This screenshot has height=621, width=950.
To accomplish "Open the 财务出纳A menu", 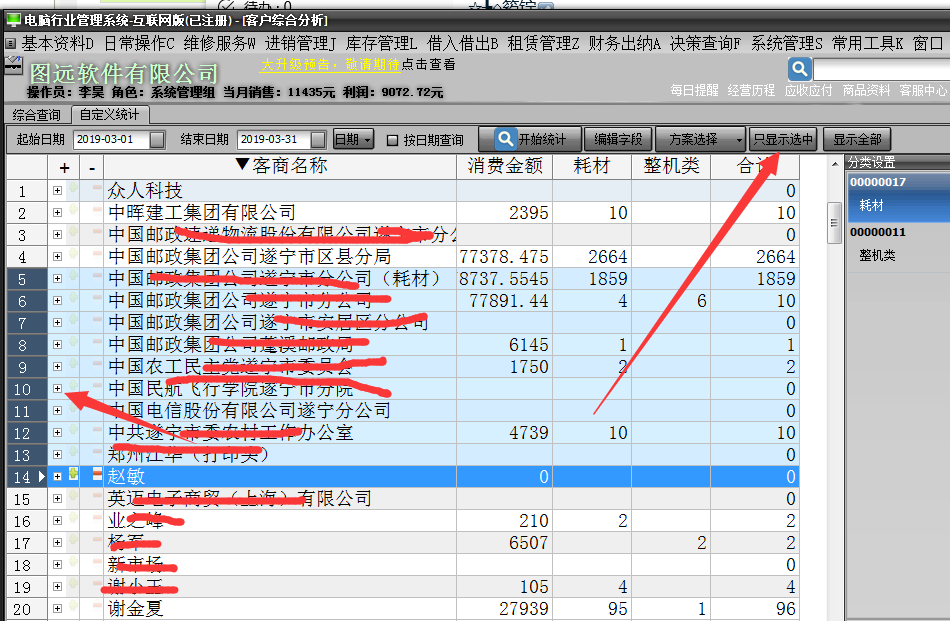I will [625, 44].
